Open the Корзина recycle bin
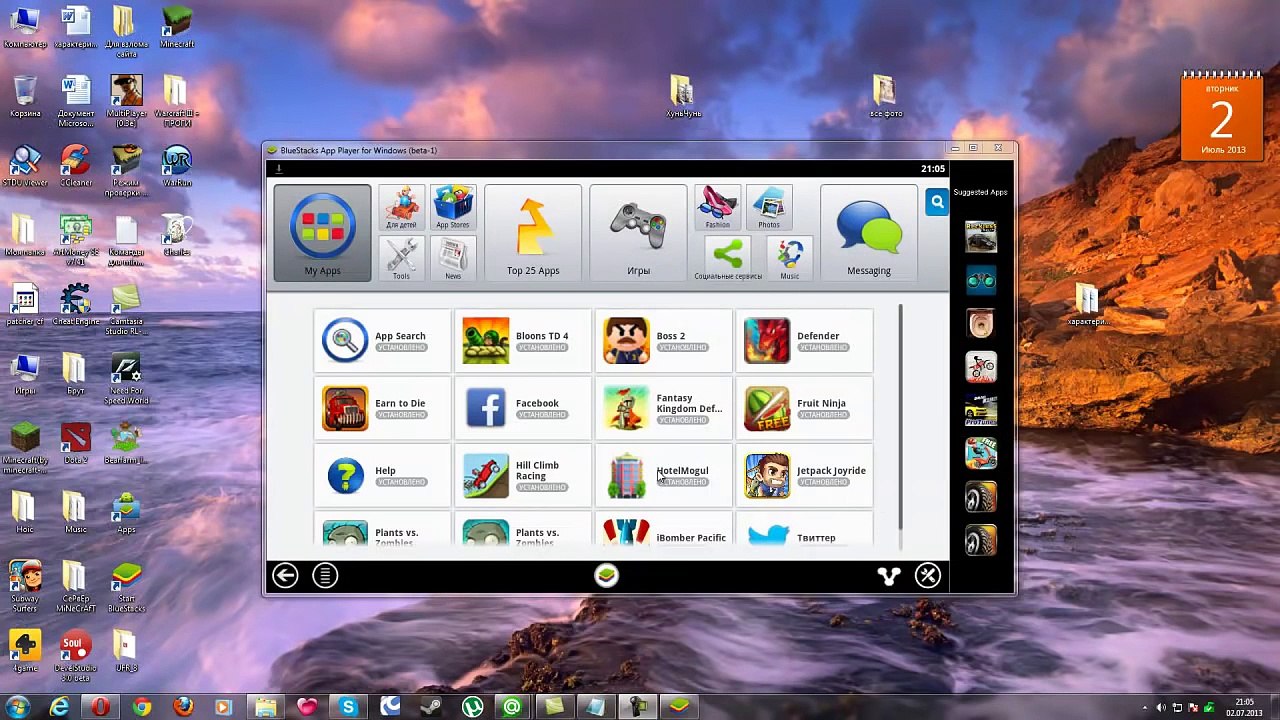 pos(25,97)
